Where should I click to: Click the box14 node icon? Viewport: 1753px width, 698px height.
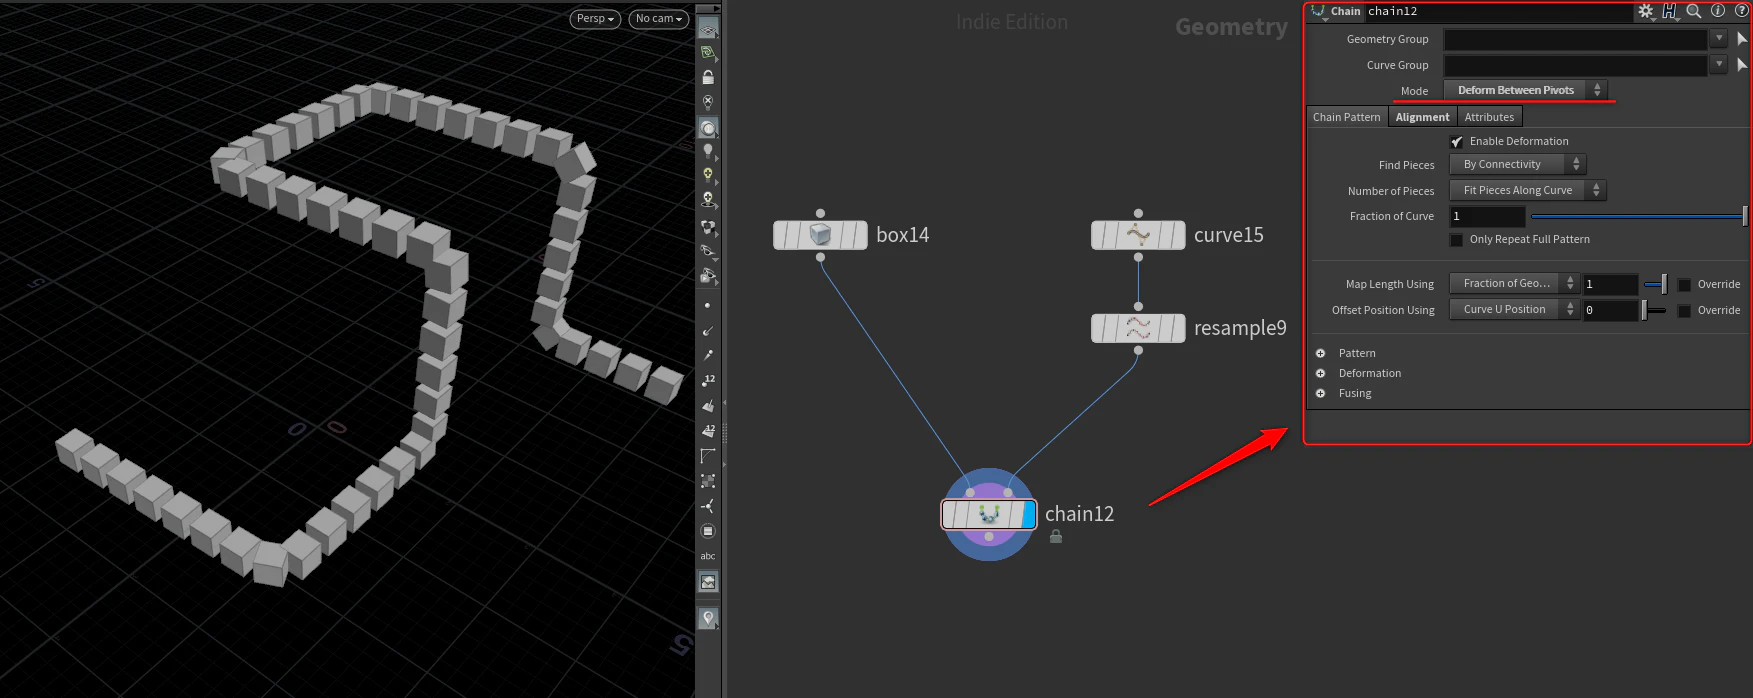[820, 235]
